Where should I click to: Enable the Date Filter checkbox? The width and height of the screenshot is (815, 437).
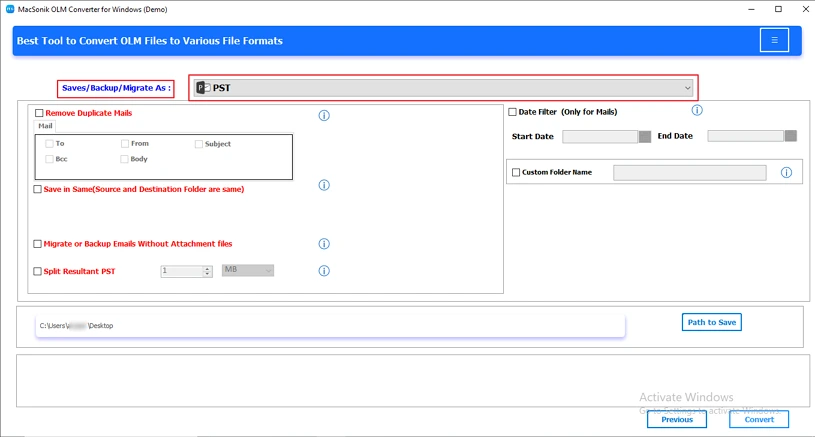pos(512,112)
